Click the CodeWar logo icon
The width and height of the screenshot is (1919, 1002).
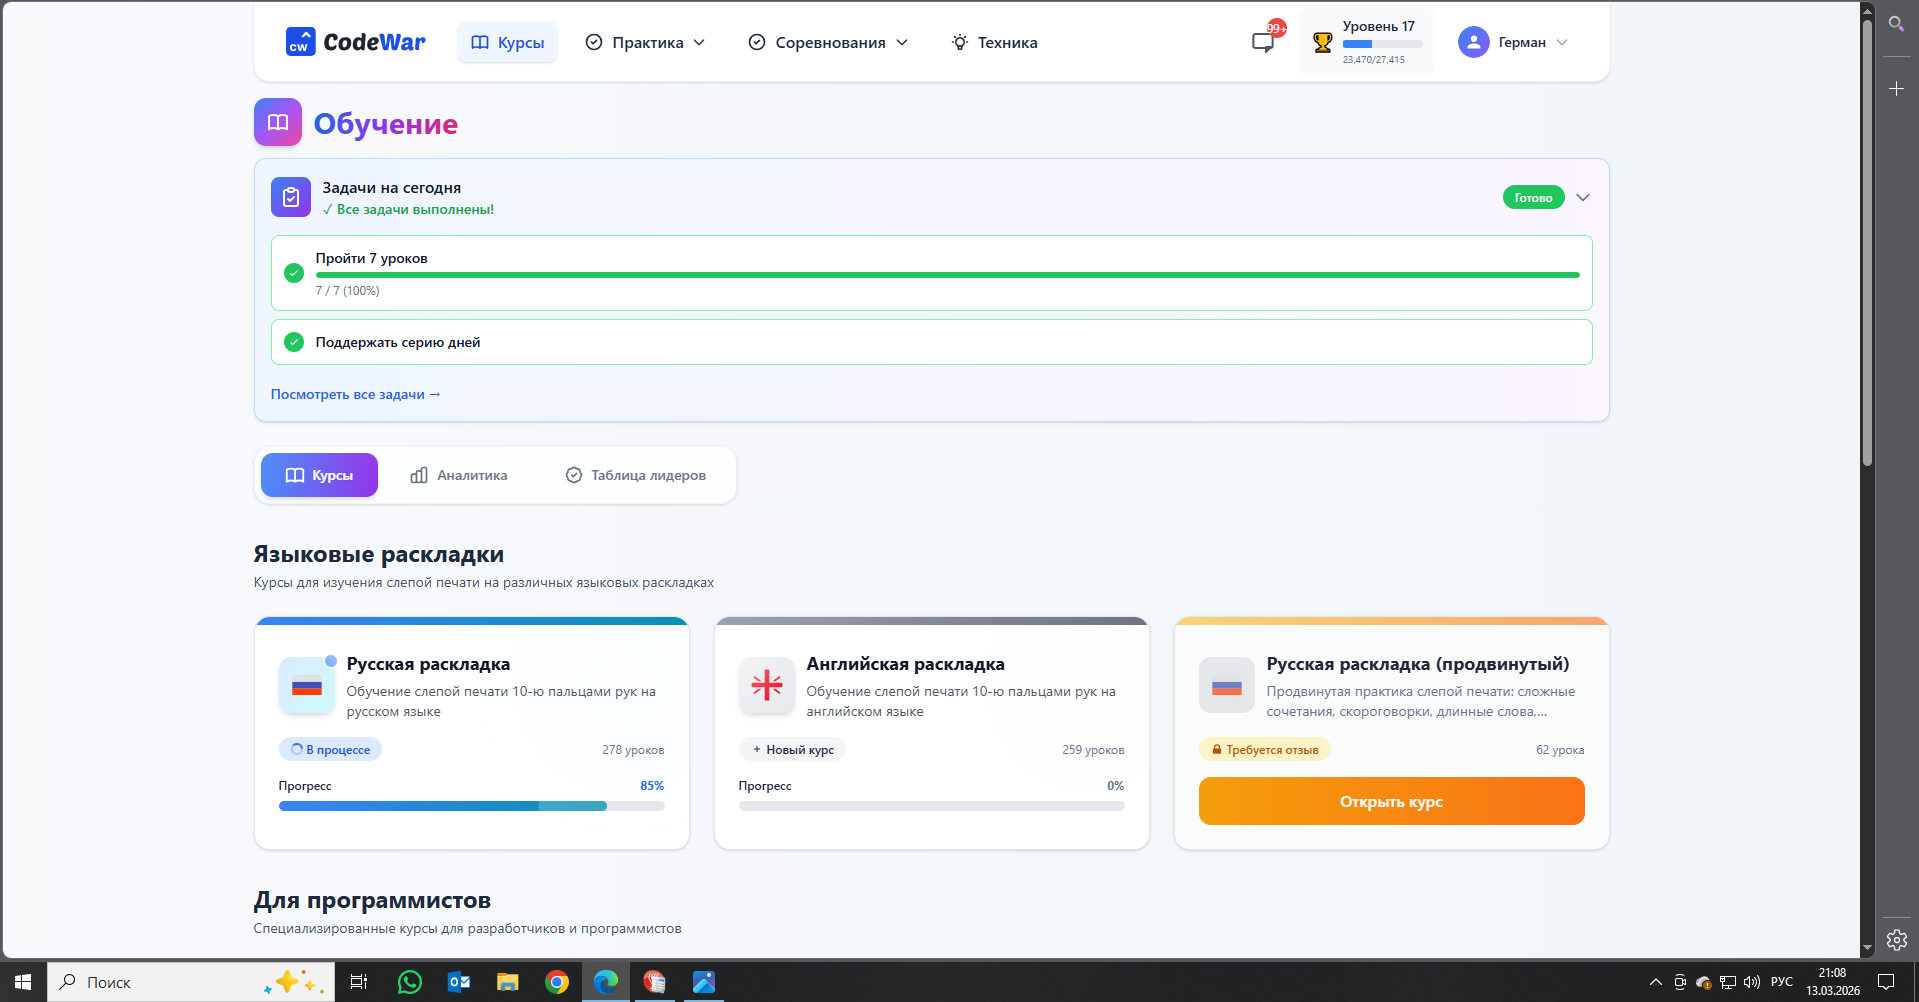300,42
